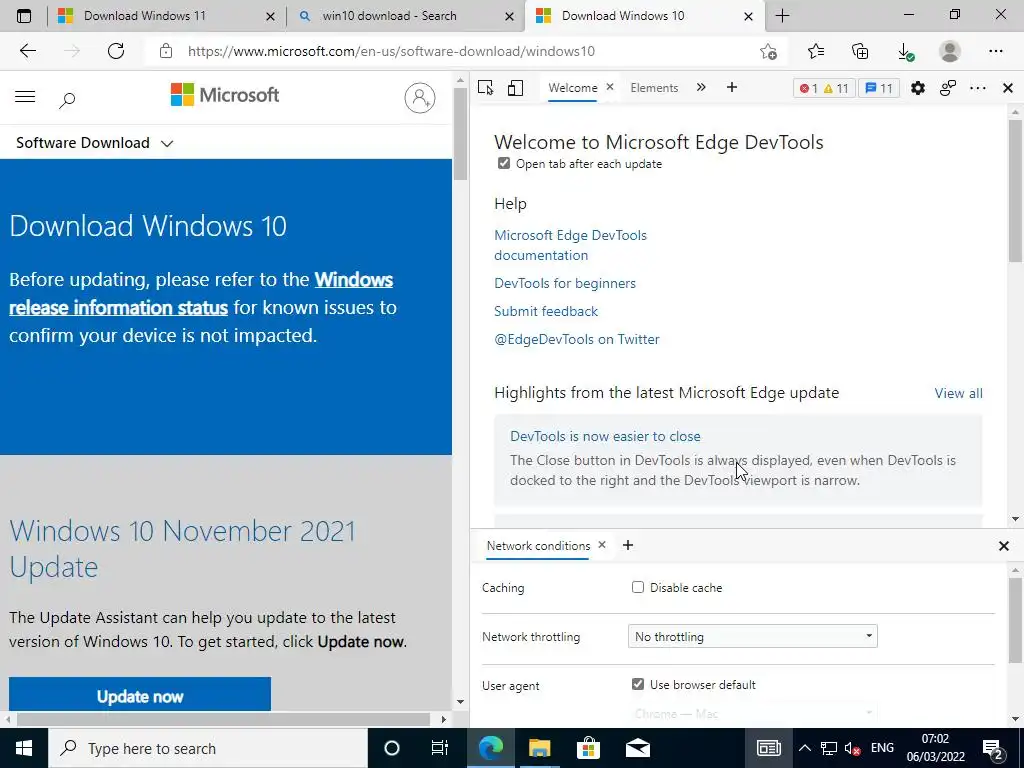Image resolution: width=1024 pixels, height=768 pixels.
Task: Toggle device emulation in DevTools
Action: click(515, 88)
